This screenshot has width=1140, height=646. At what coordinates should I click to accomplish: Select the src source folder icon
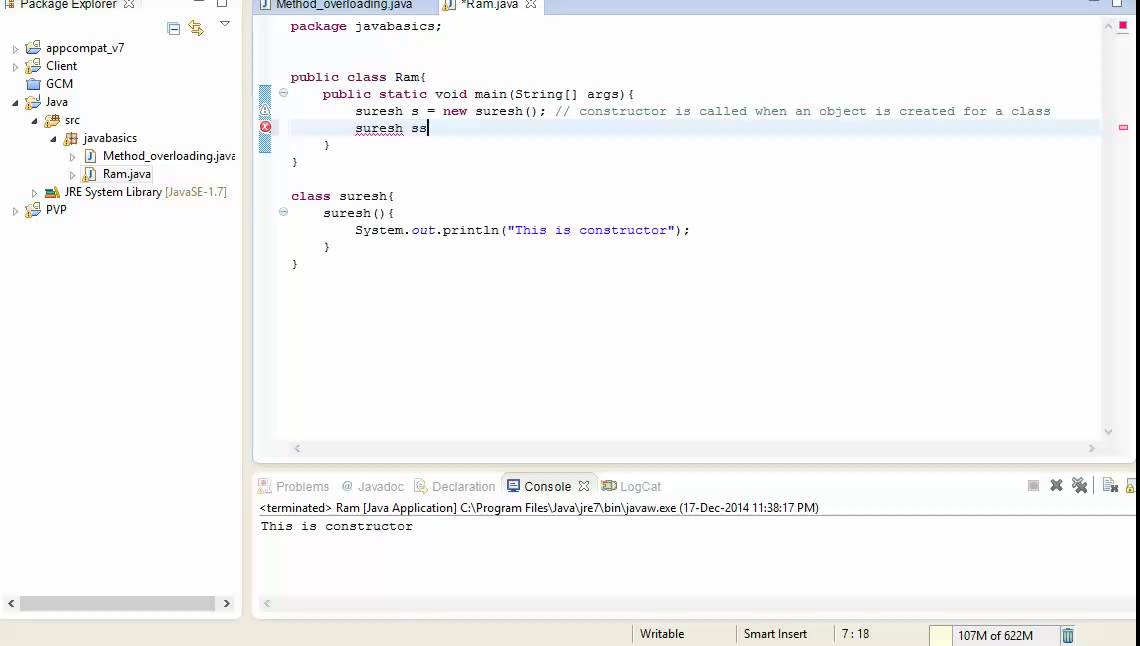click(52, 120)
